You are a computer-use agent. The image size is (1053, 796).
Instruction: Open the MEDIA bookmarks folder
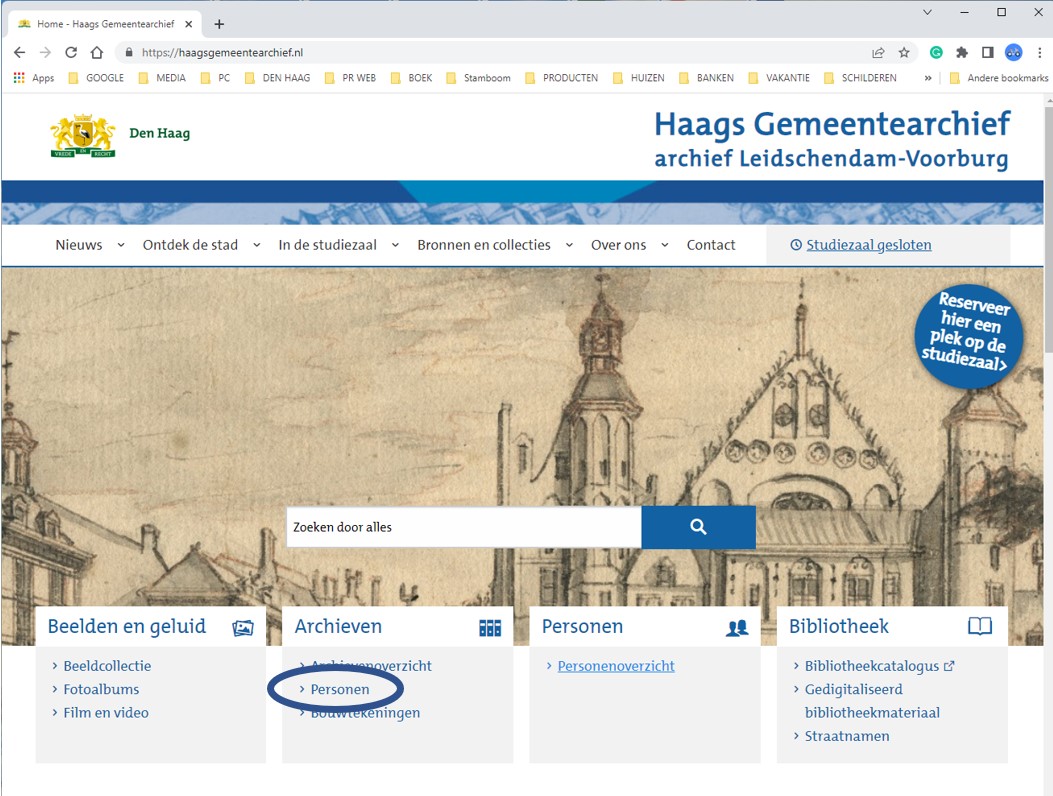coord(162,78)
